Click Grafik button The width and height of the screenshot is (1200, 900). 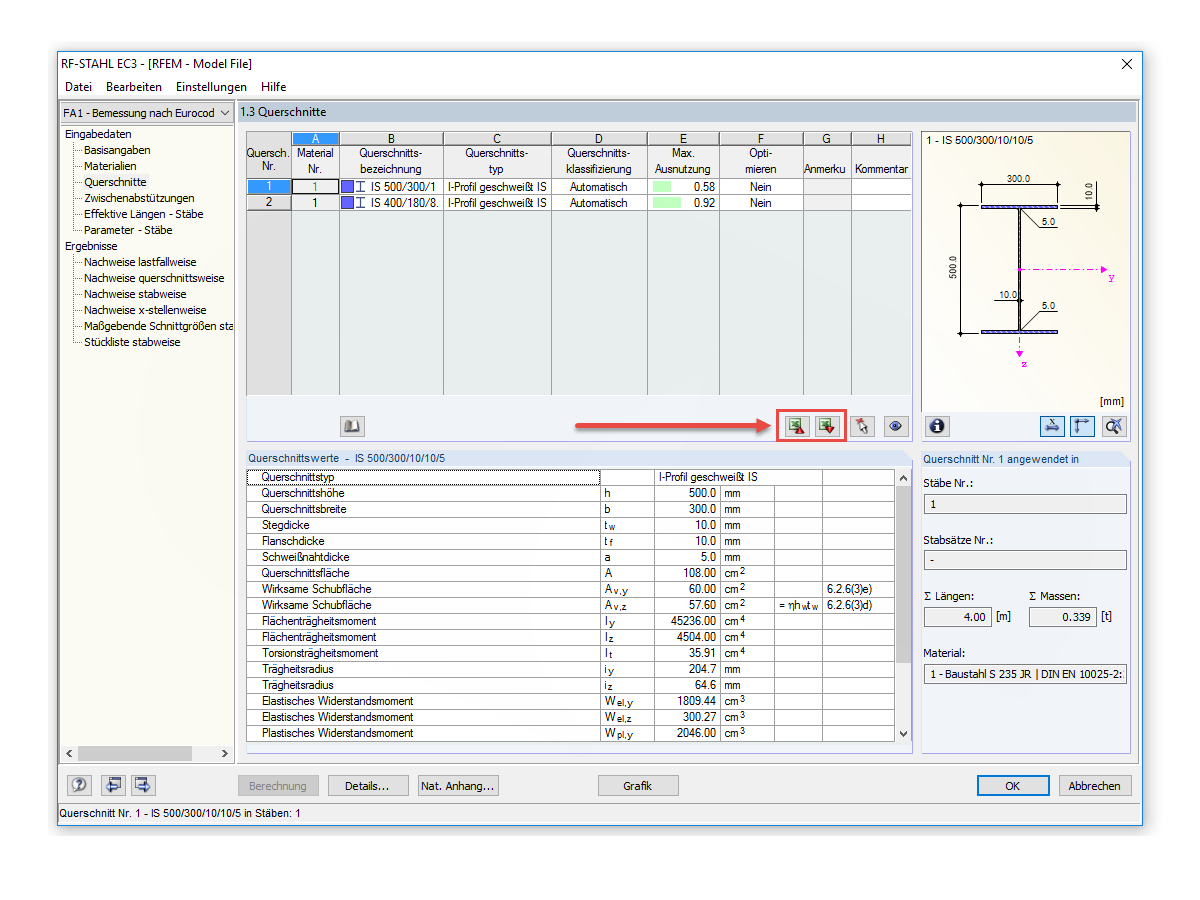[638, 786]
